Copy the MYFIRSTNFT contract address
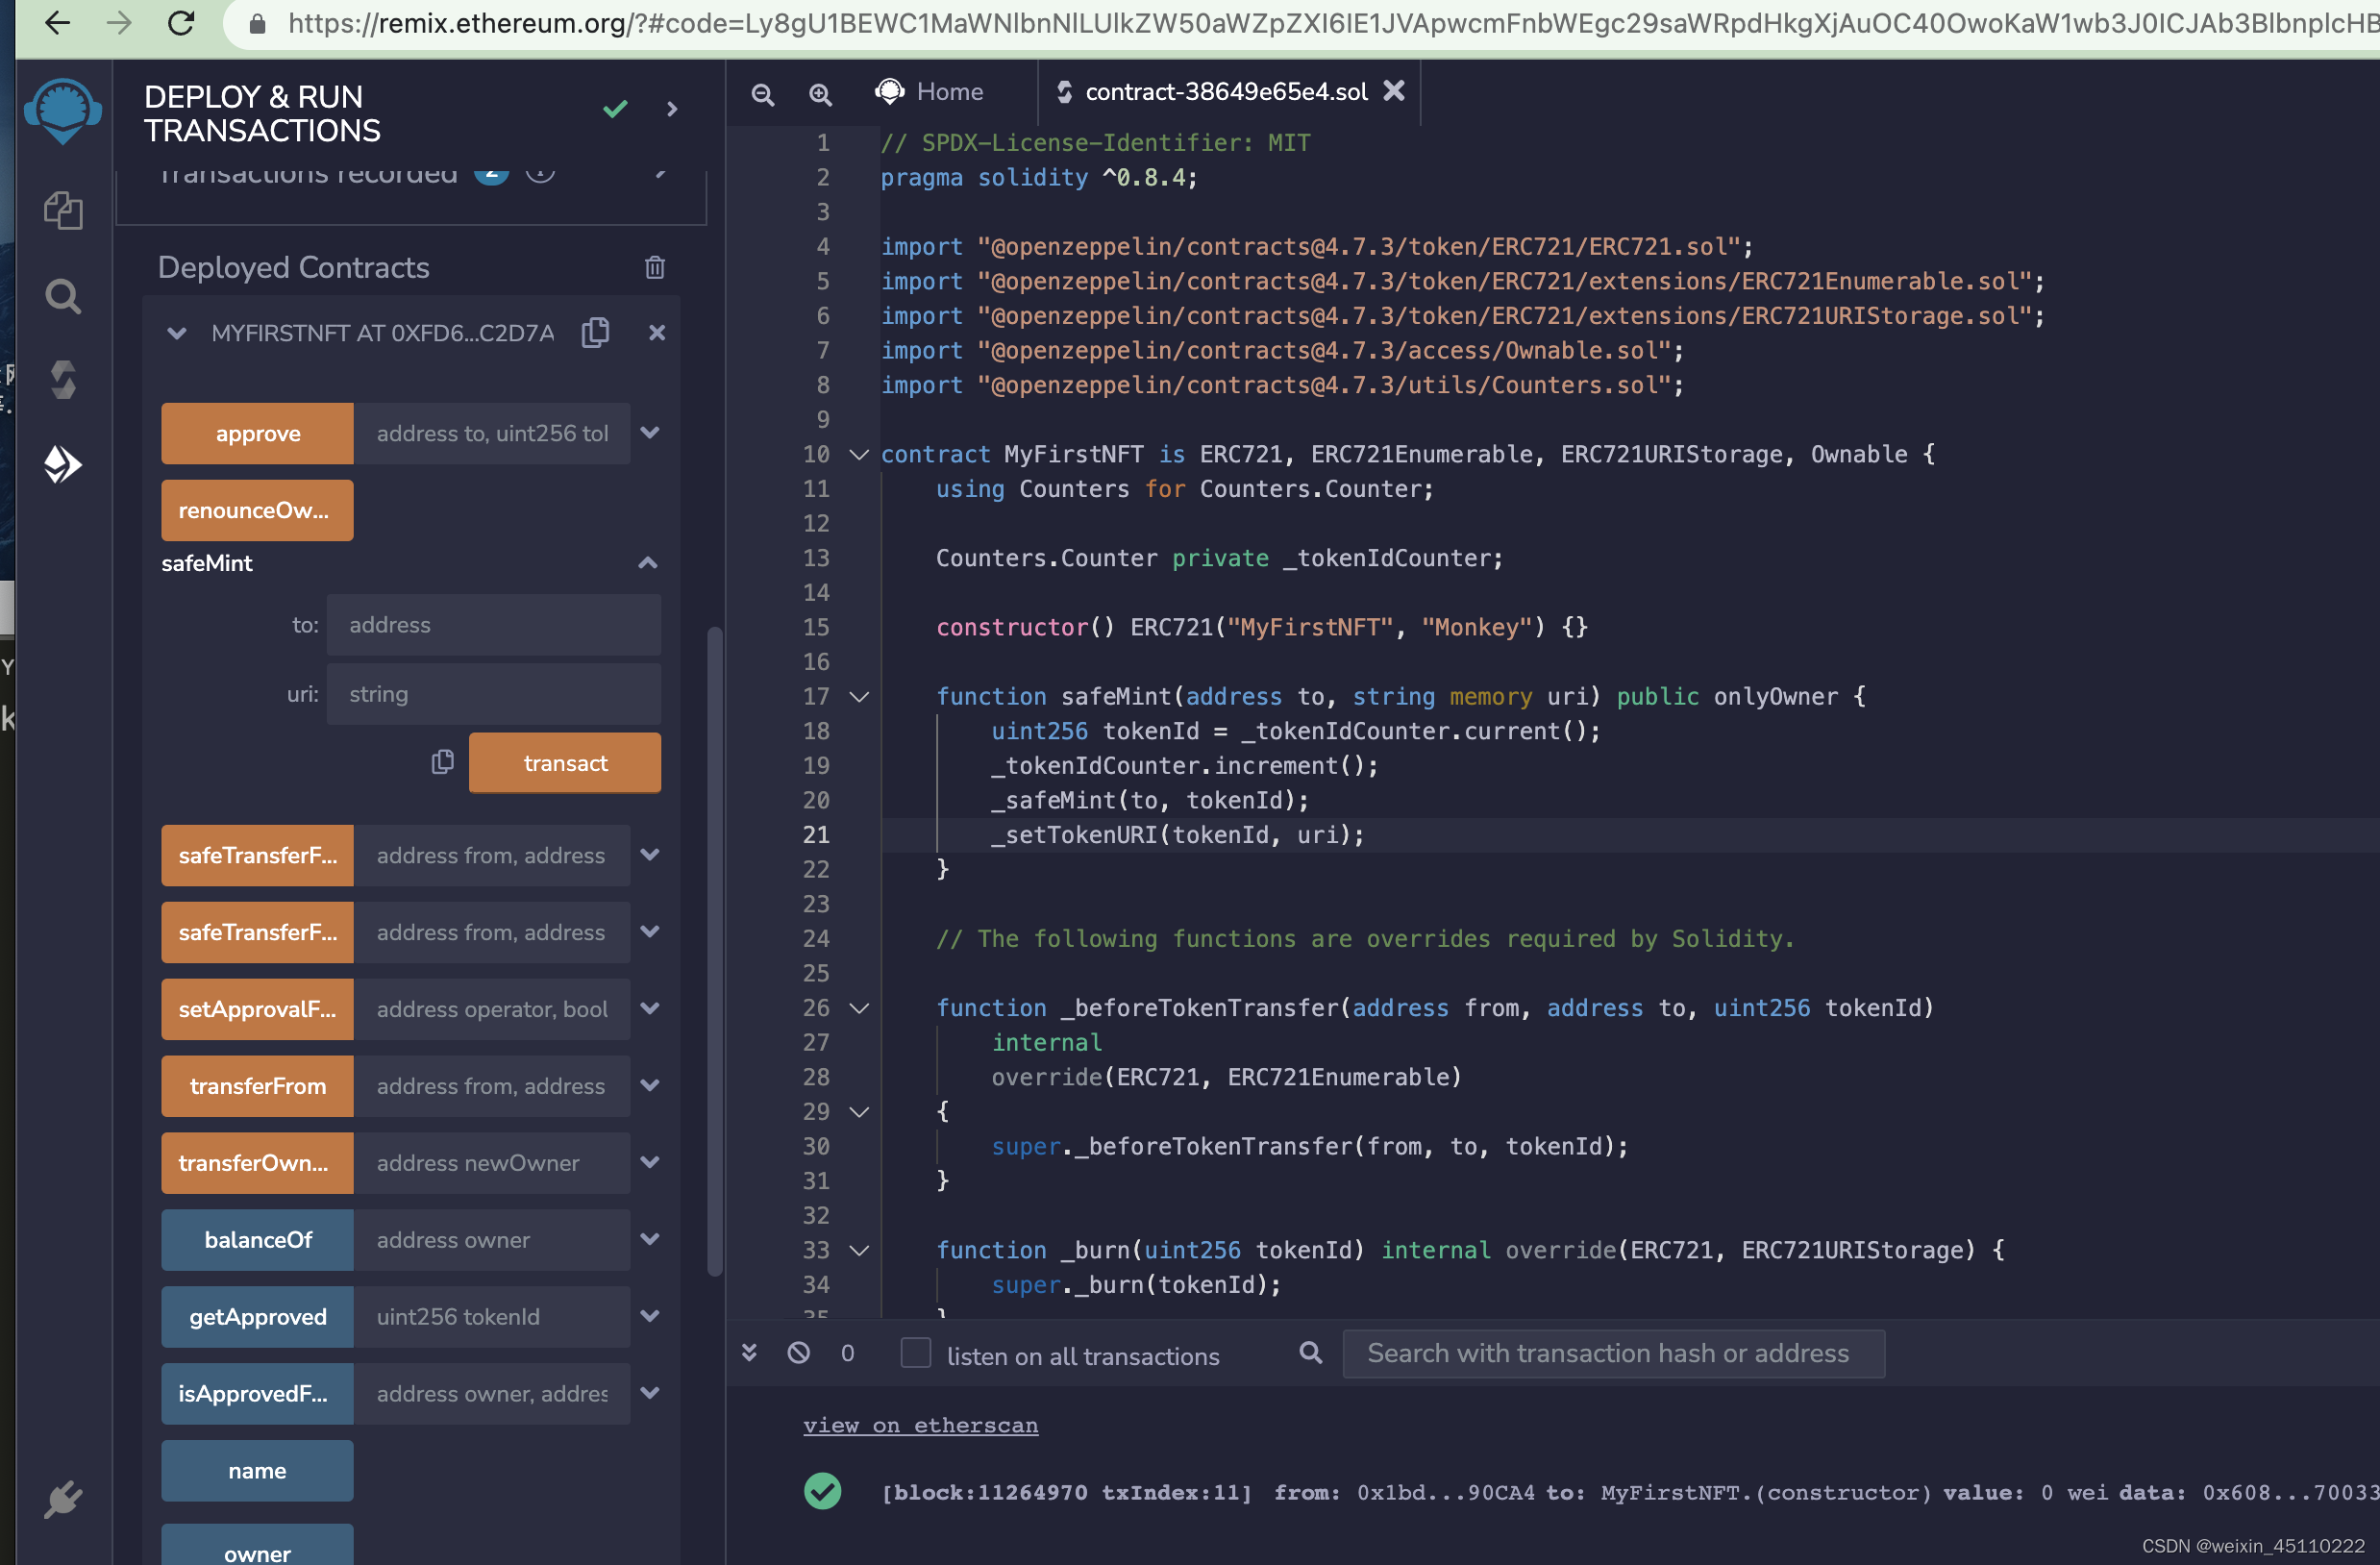Viewport: 2380px width, 1565px height. [596, 332]
